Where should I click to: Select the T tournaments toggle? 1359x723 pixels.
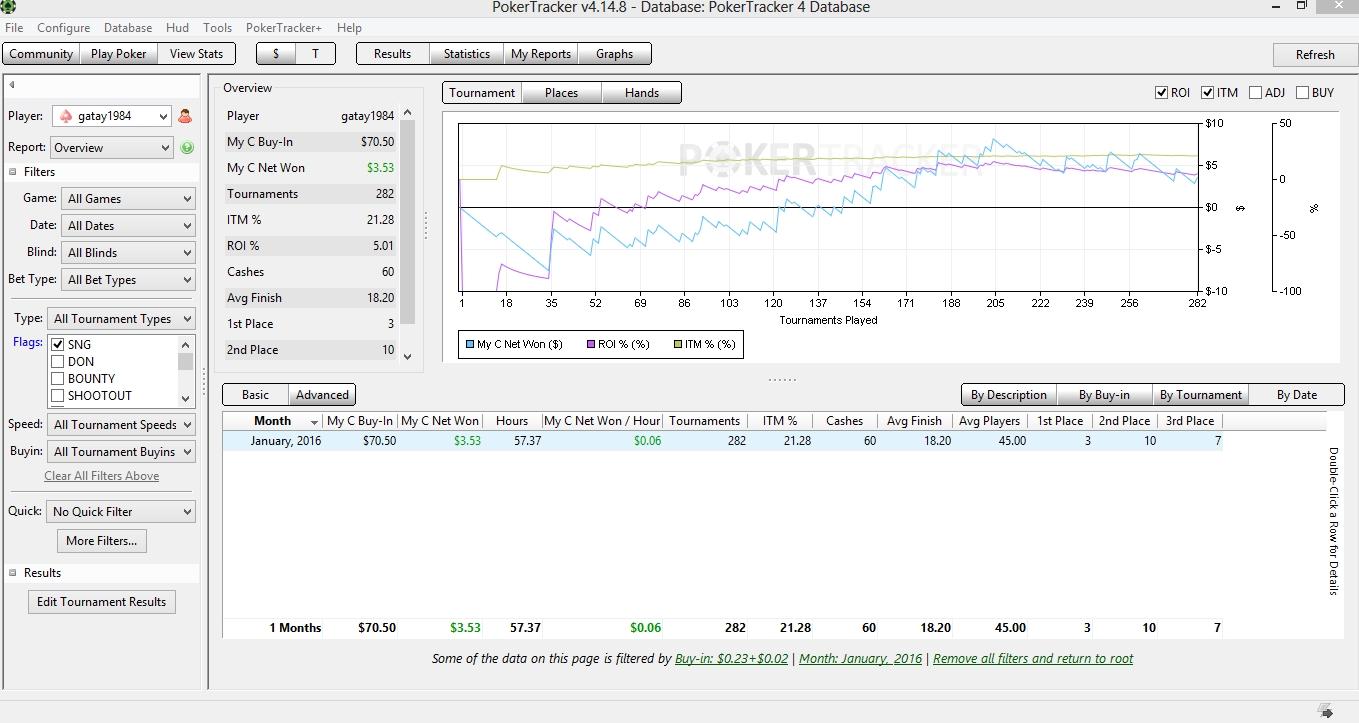(x=315, y=54)
